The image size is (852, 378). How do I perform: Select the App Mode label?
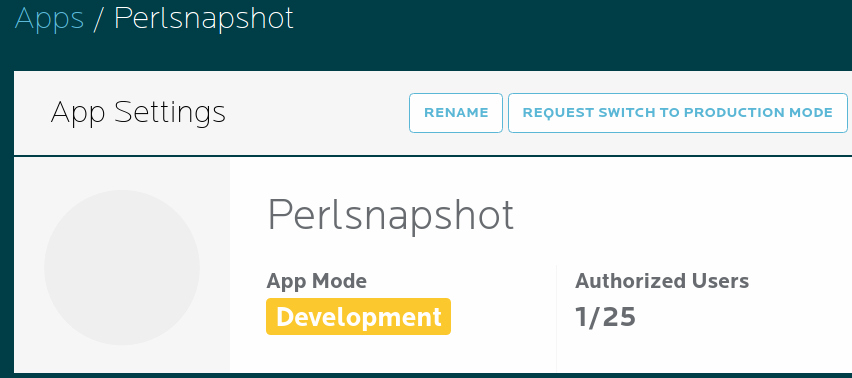(x=317, y=281)
